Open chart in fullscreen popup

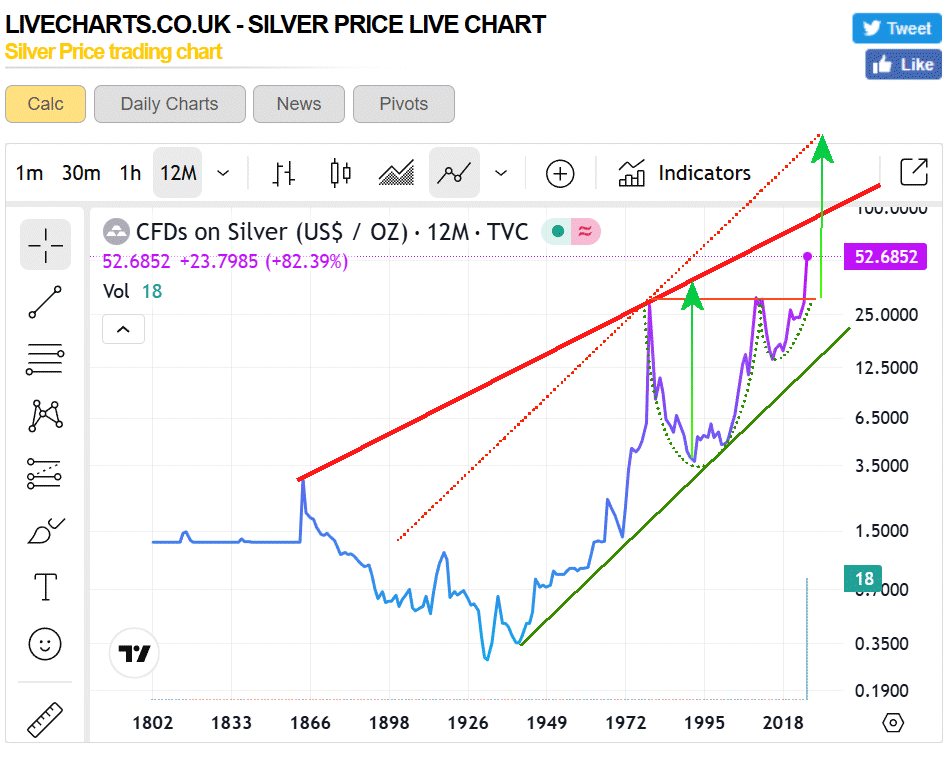(913, 172)
